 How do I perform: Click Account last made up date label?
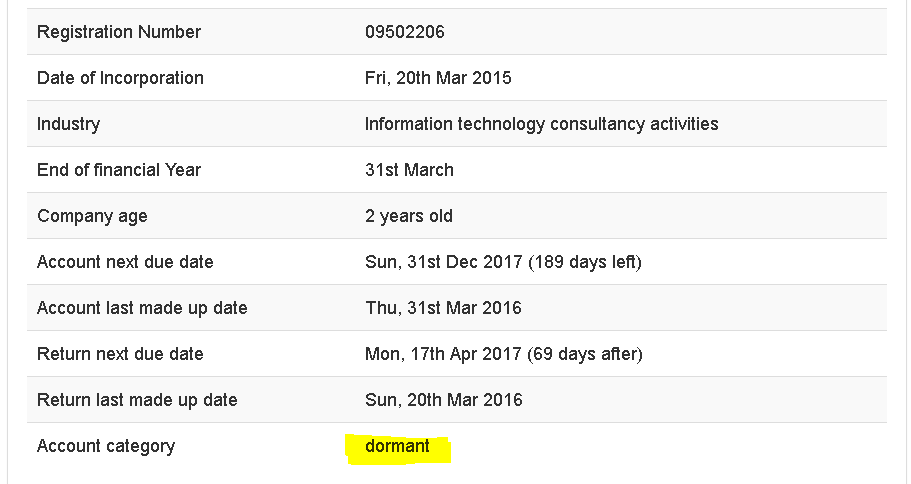pos(142,308)
